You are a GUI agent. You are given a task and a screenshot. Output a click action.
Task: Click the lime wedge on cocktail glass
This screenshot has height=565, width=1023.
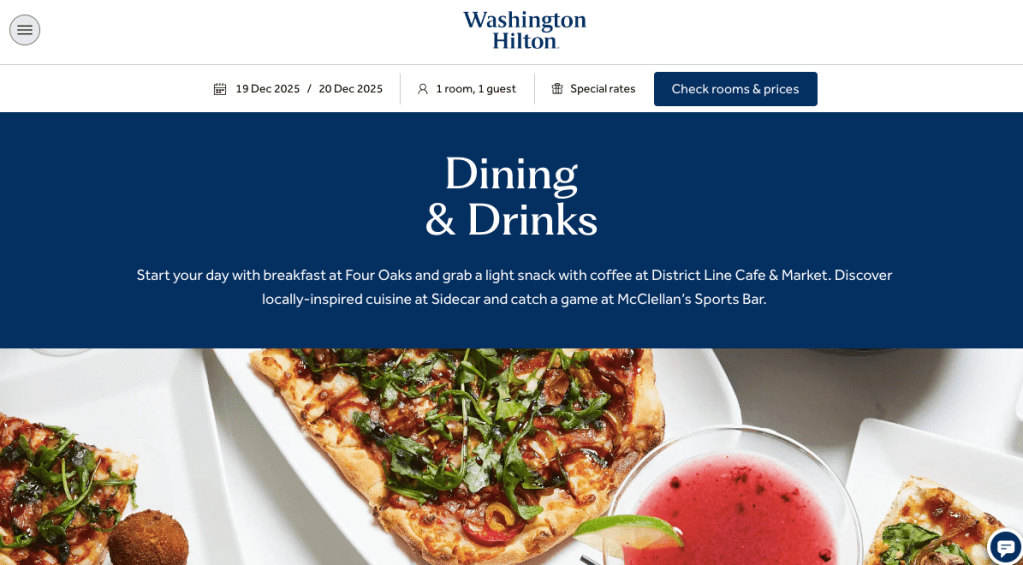[628, 532]
